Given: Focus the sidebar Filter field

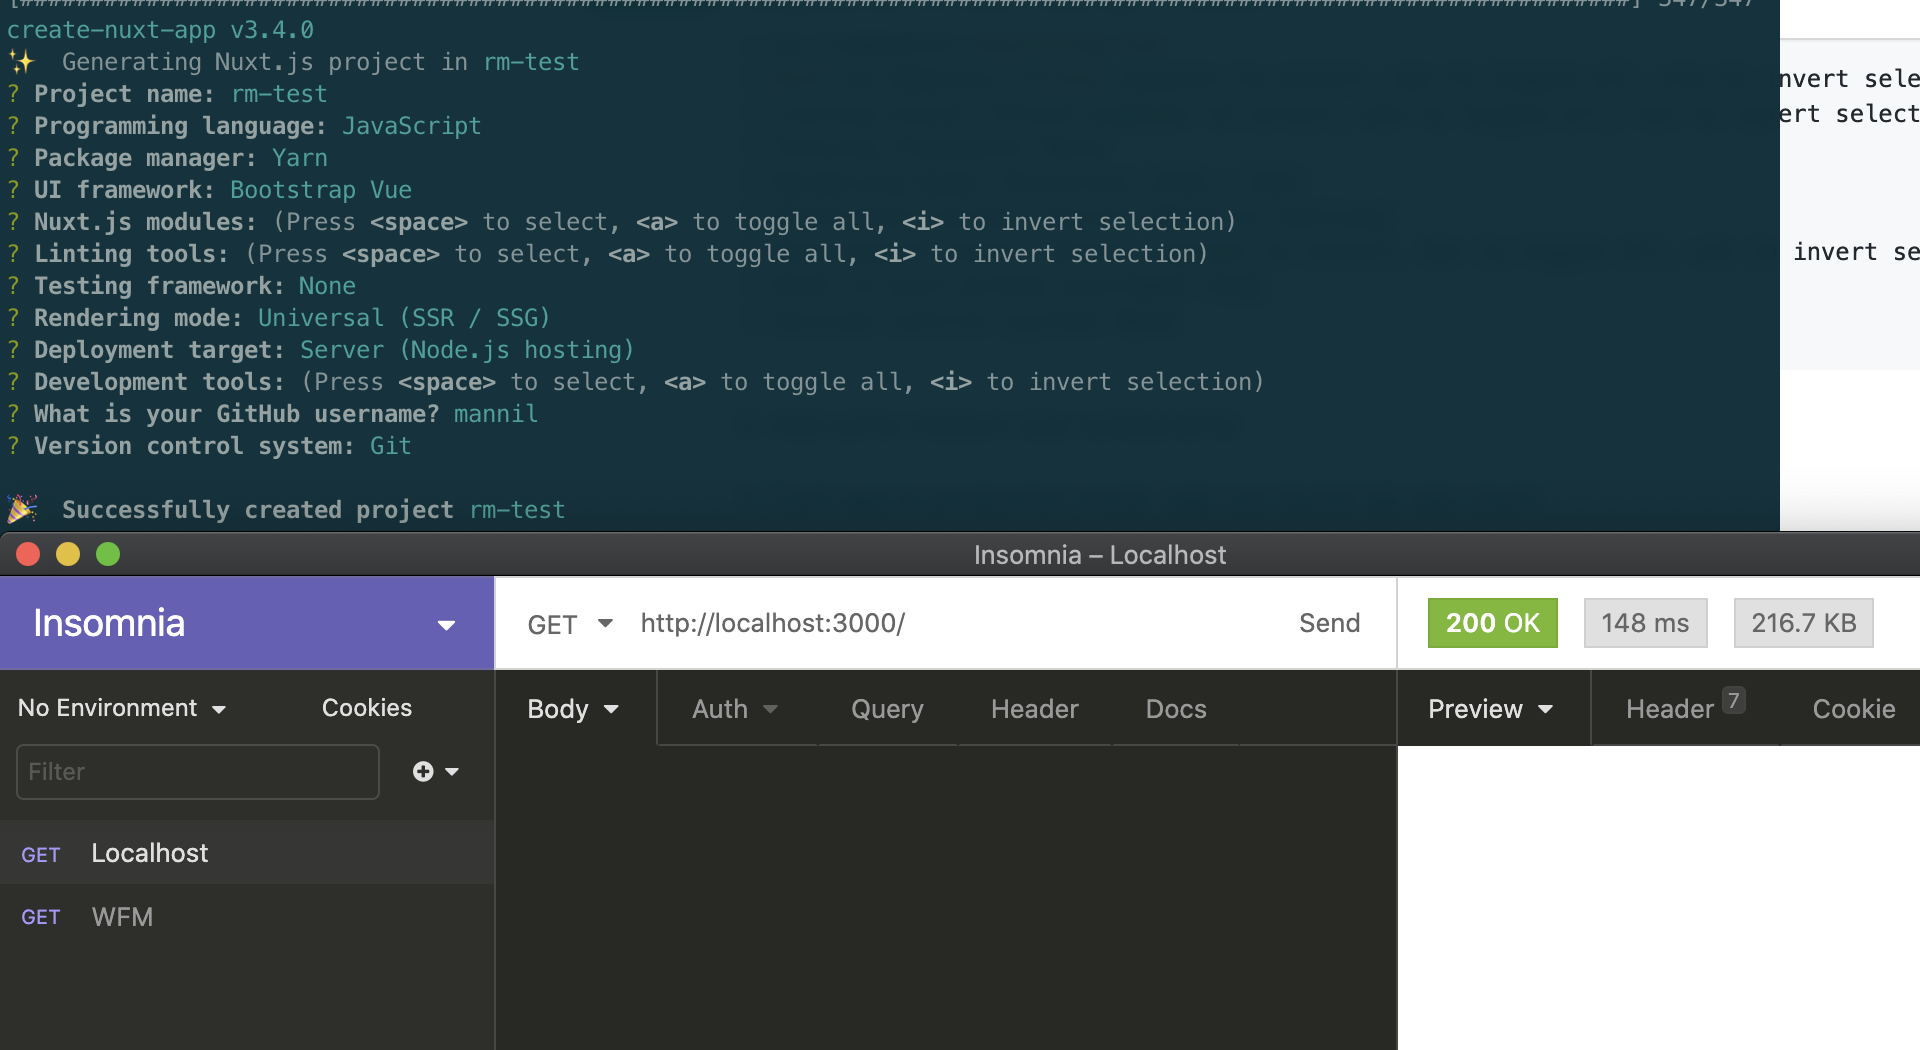Looking at the screenshot, I should (198, 772).
